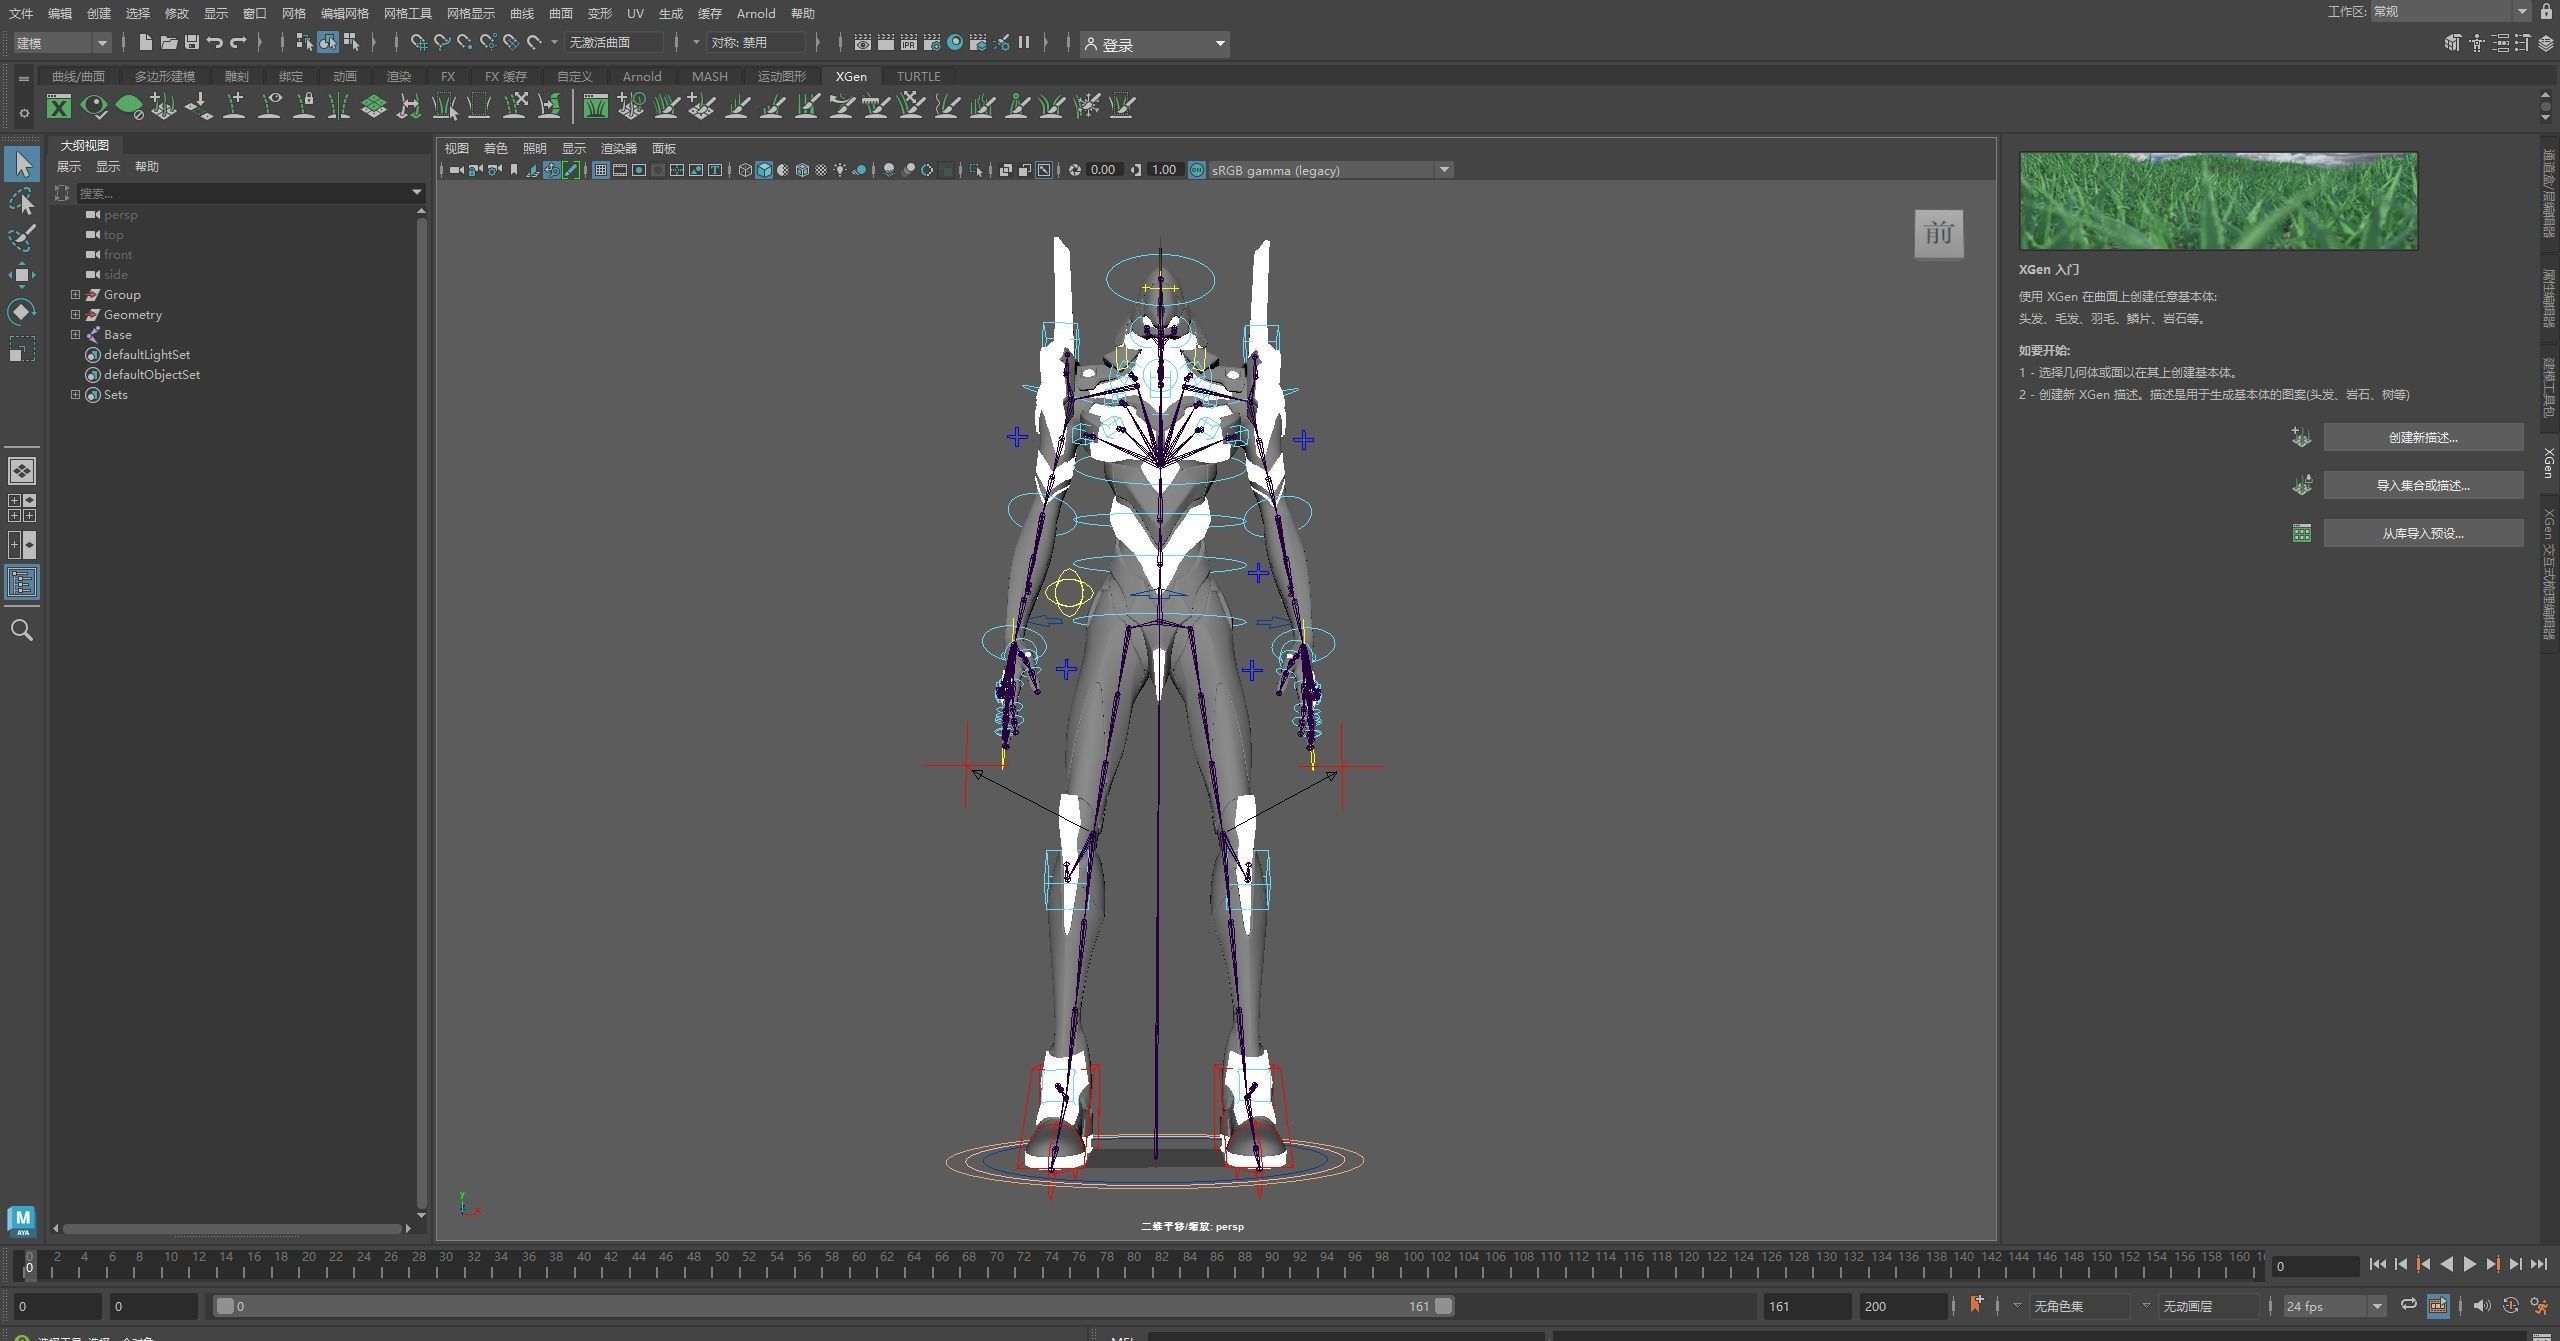Toggle textured display checker icon
The image size is (2560, 1341).
pos(821,170)
